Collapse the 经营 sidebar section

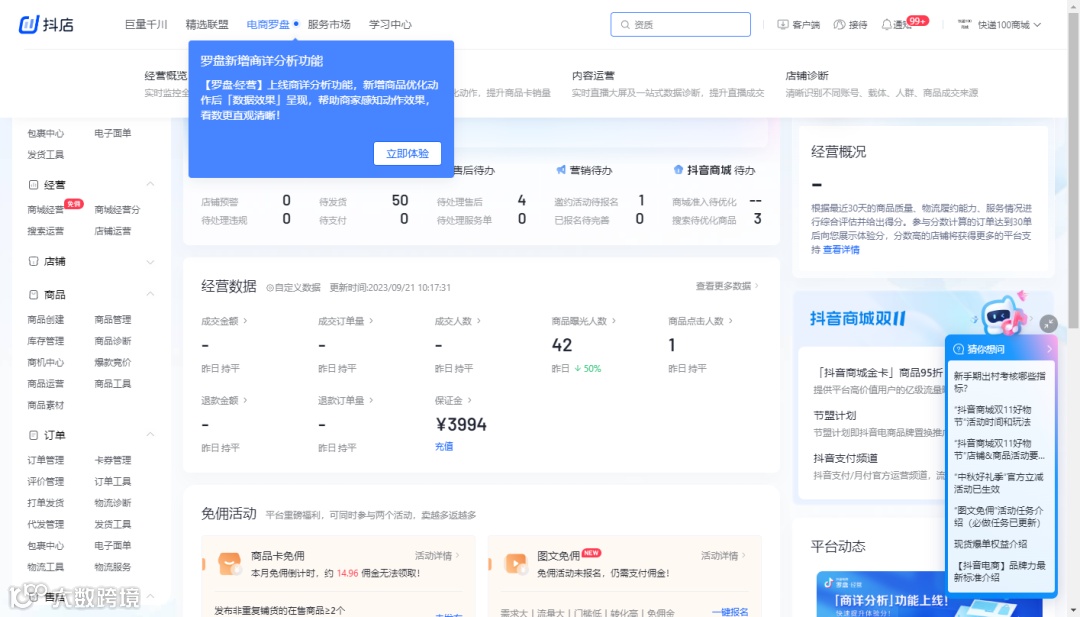click(150, 184)
